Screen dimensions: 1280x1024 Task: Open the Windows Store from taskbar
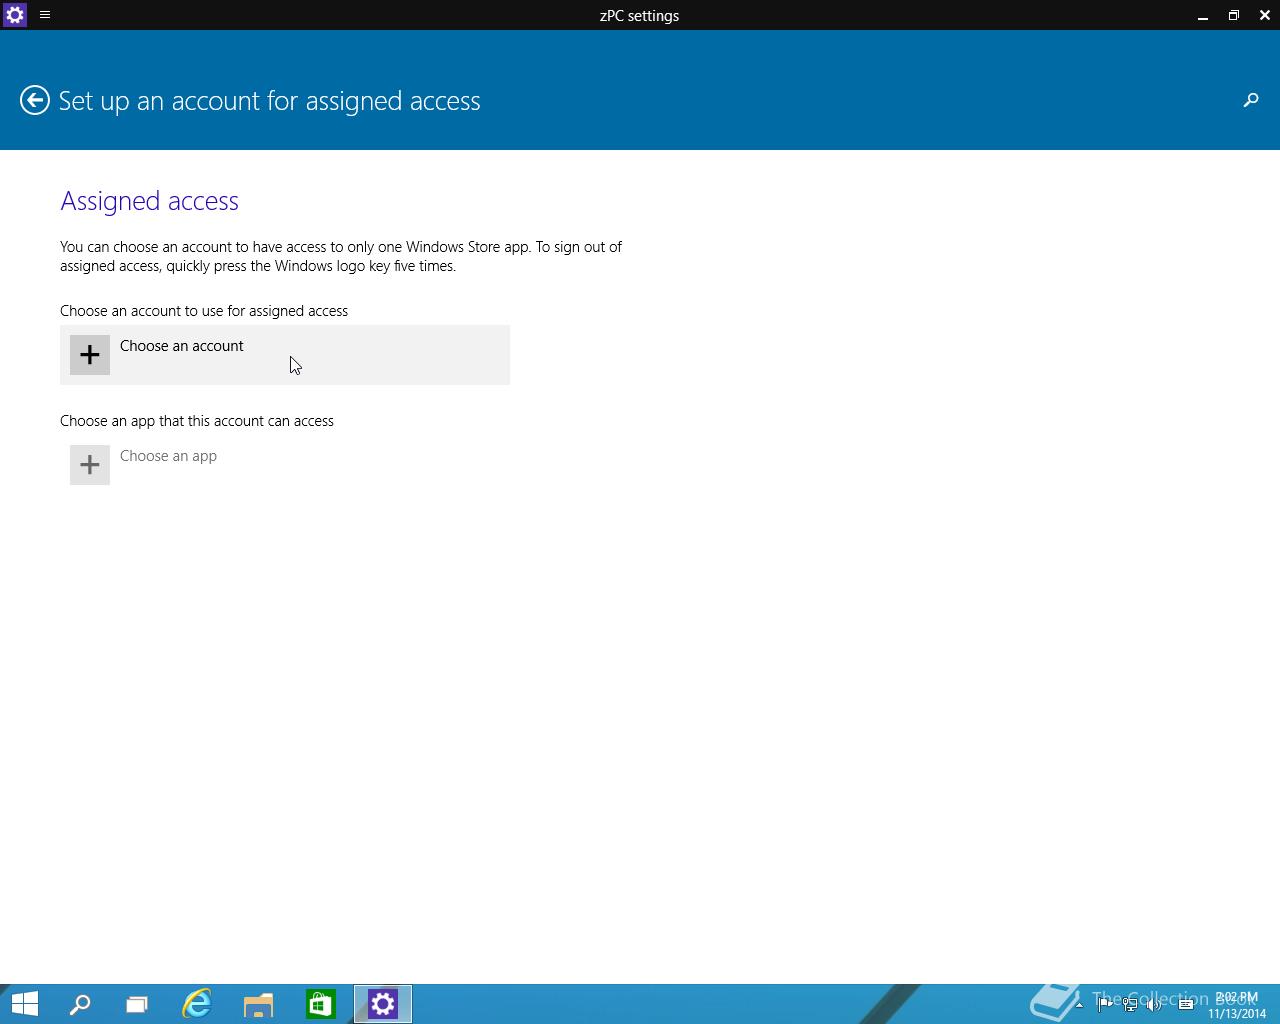tap(320, 1004)
